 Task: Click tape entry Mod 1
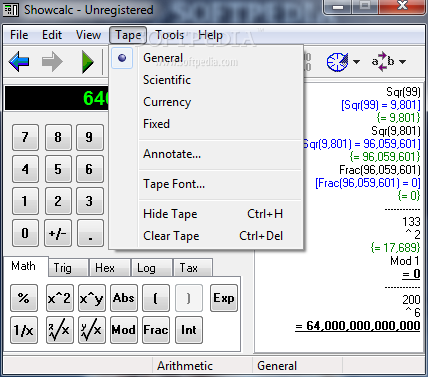(x=405, y=261)
